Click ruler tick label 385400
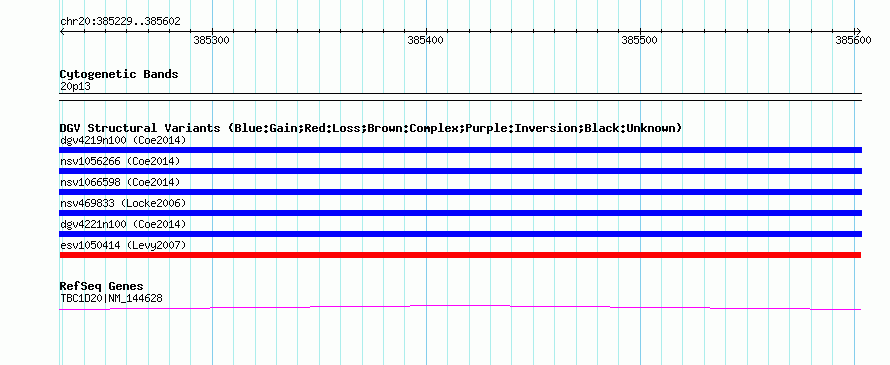The height and width of the screenshot is (365, 890). (425, 40)
